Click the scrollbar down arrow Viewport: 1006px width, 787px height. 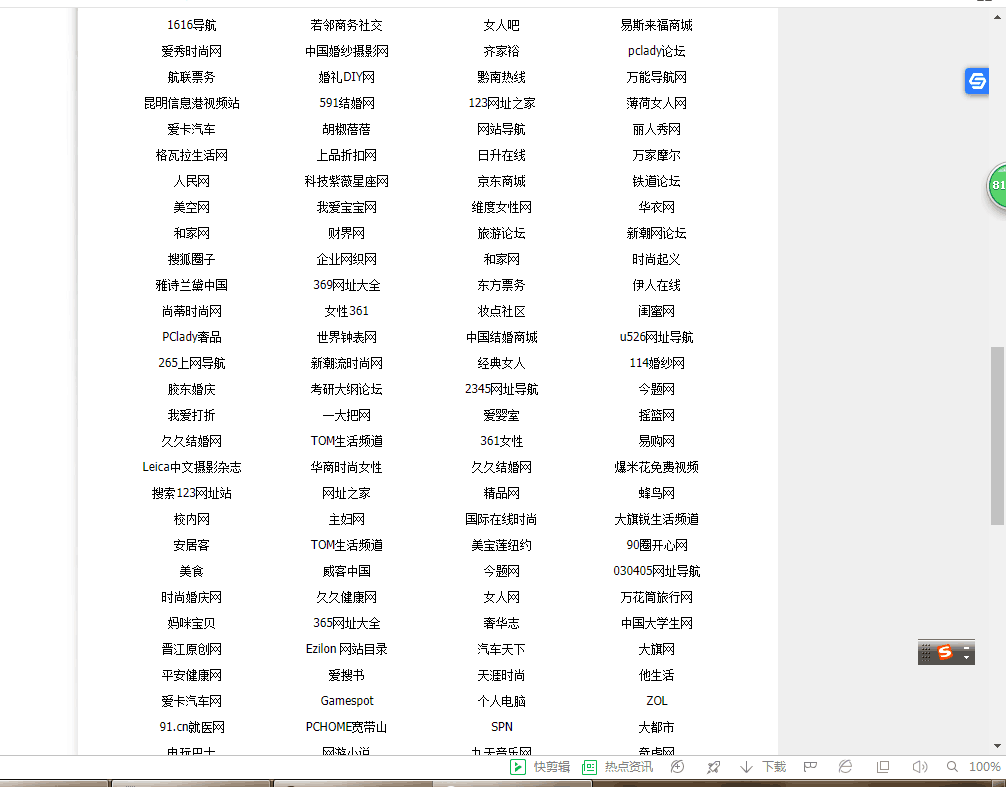coord(997,746)
